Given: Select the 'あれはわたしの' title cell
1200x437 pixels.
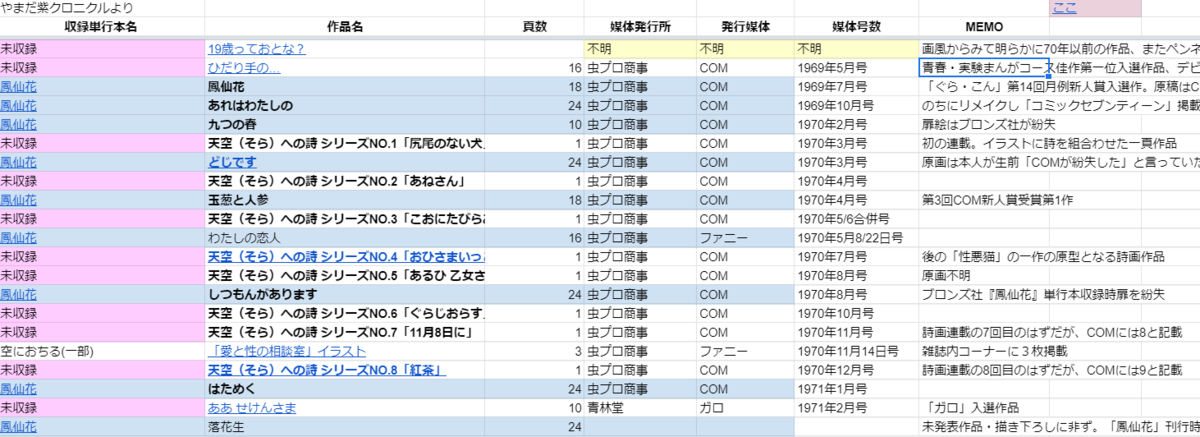Looking at the screenshot, I should [x=344, y=105].
